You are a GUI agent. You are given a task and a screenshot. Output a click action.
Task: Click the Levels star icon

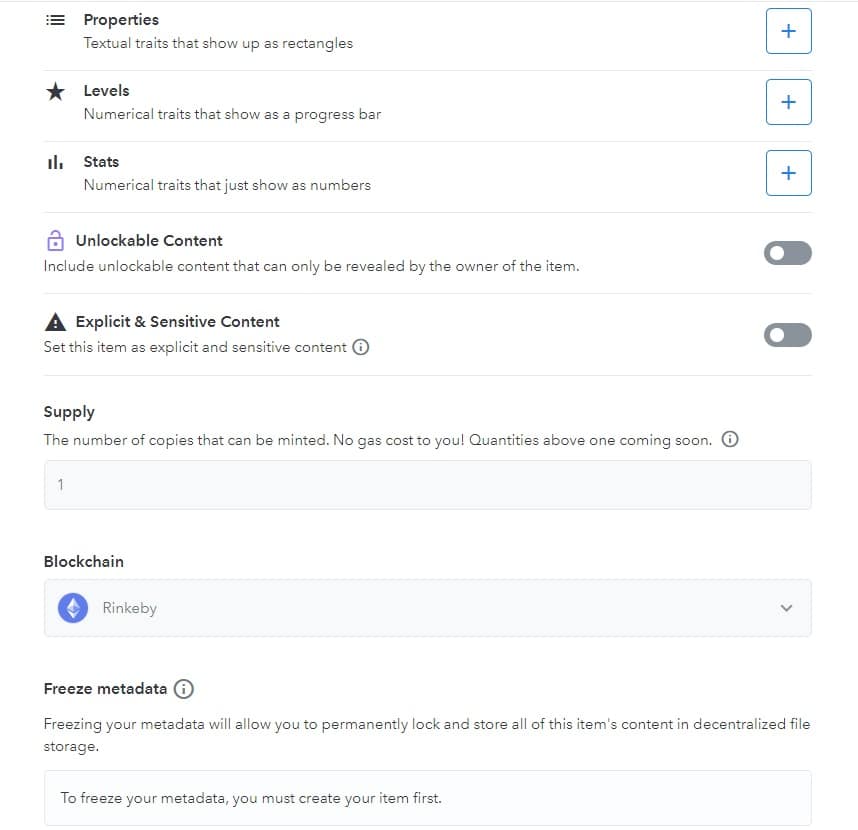[55, 91]
